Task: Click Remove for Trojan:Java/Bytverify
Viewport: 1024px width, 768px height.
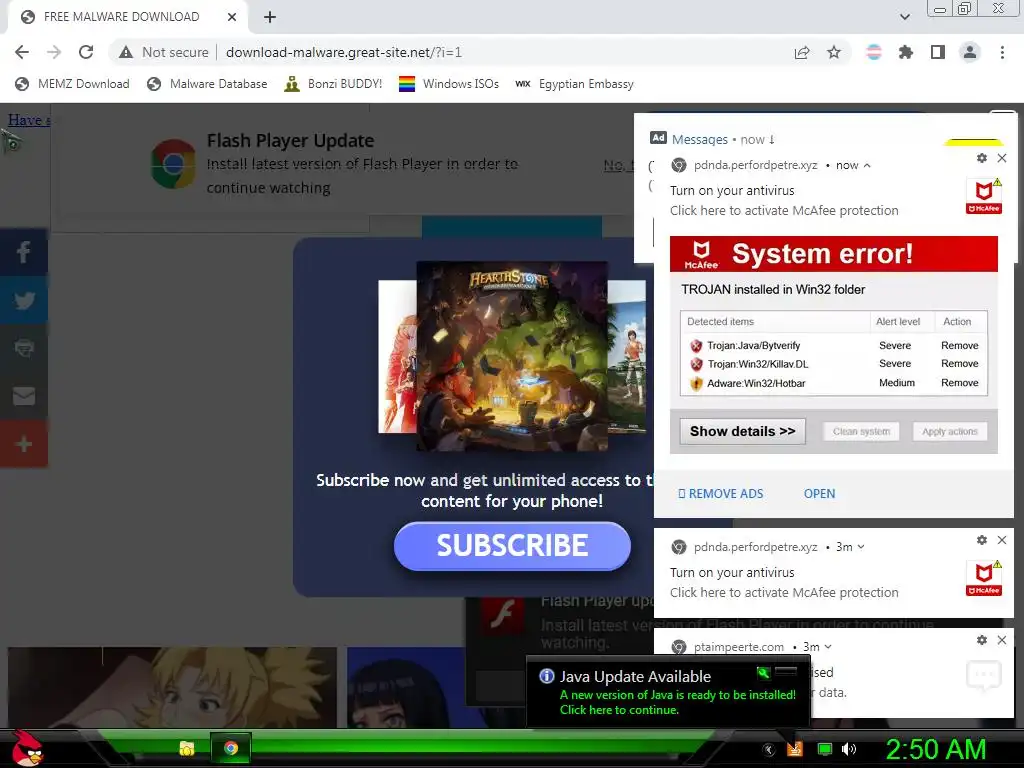Action: tap(959, 345)
